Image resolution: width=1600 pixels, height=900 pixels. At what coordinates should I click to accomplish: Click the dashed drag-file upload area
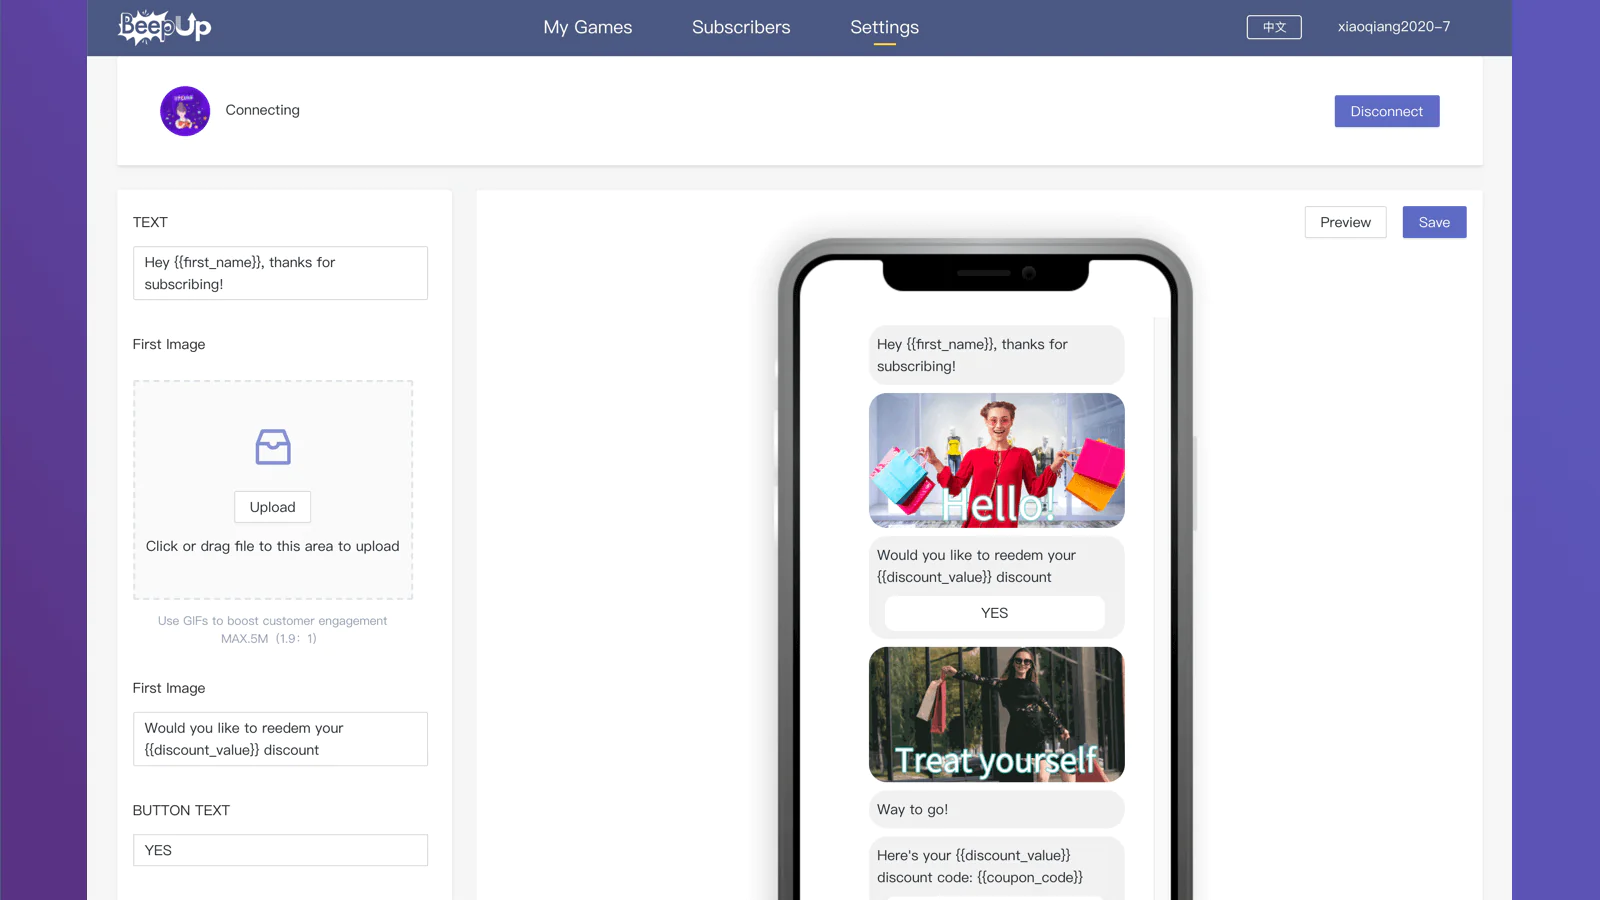pyautogui.click(x=273, y=490)
